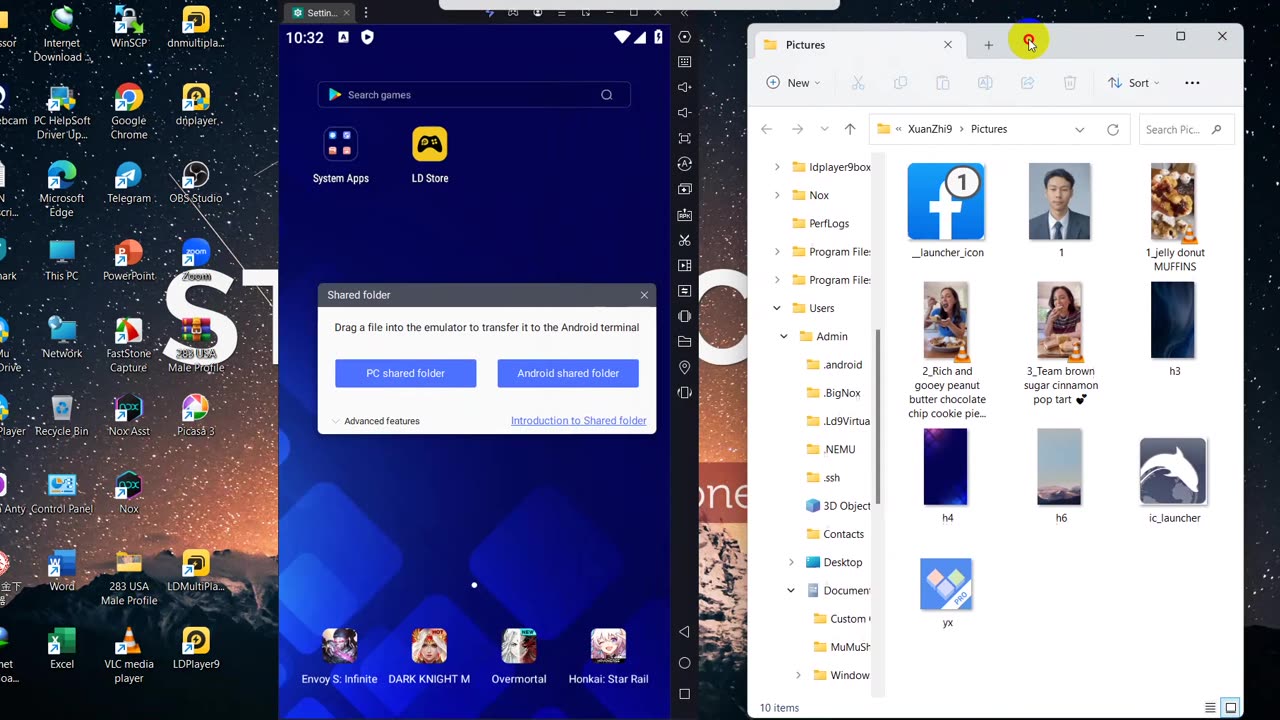Open address bar history dropdown arrow

(x=1079, y=129)
